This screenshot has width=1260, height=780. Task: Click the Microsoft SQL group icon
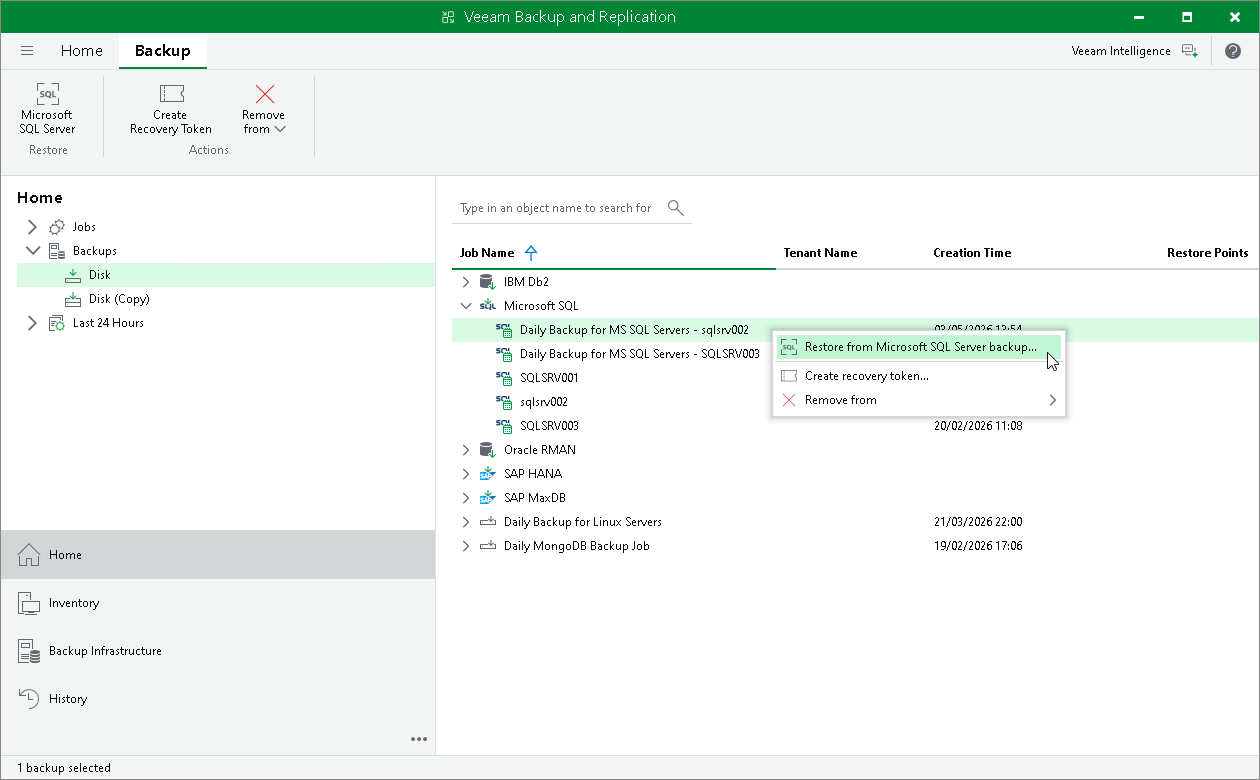(488, 306)
